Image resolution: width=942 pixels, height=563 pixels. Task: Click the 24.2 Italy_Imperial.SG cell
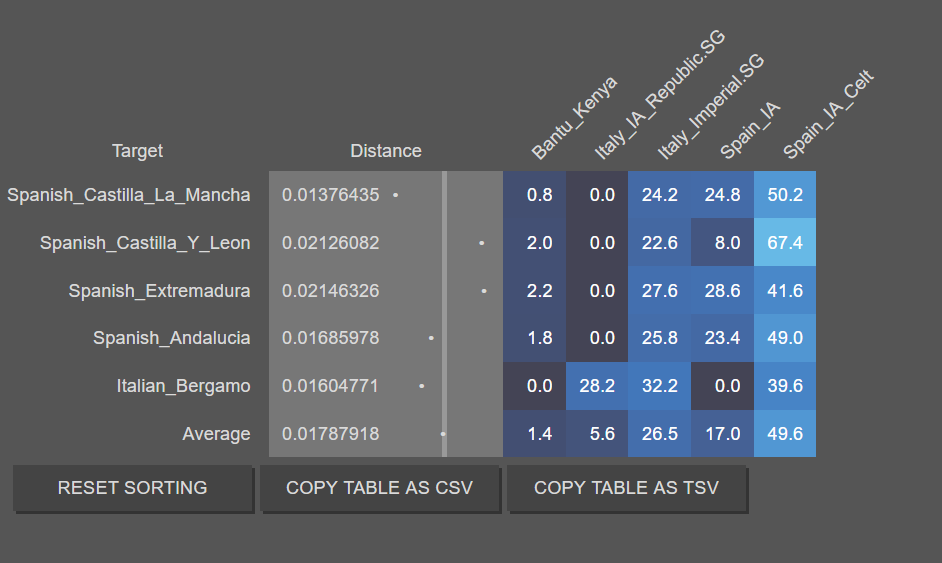click(x=660, y=195)
